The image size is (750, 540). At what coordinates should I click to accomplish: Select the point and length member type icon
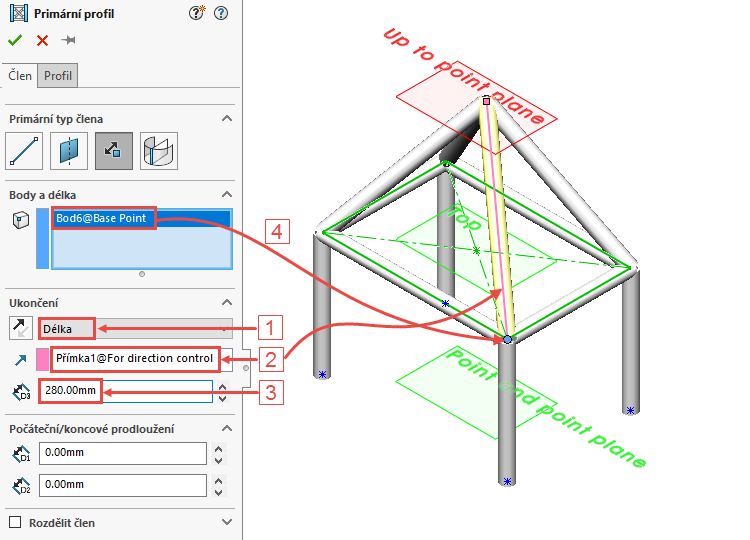click(x=114, y=151)
